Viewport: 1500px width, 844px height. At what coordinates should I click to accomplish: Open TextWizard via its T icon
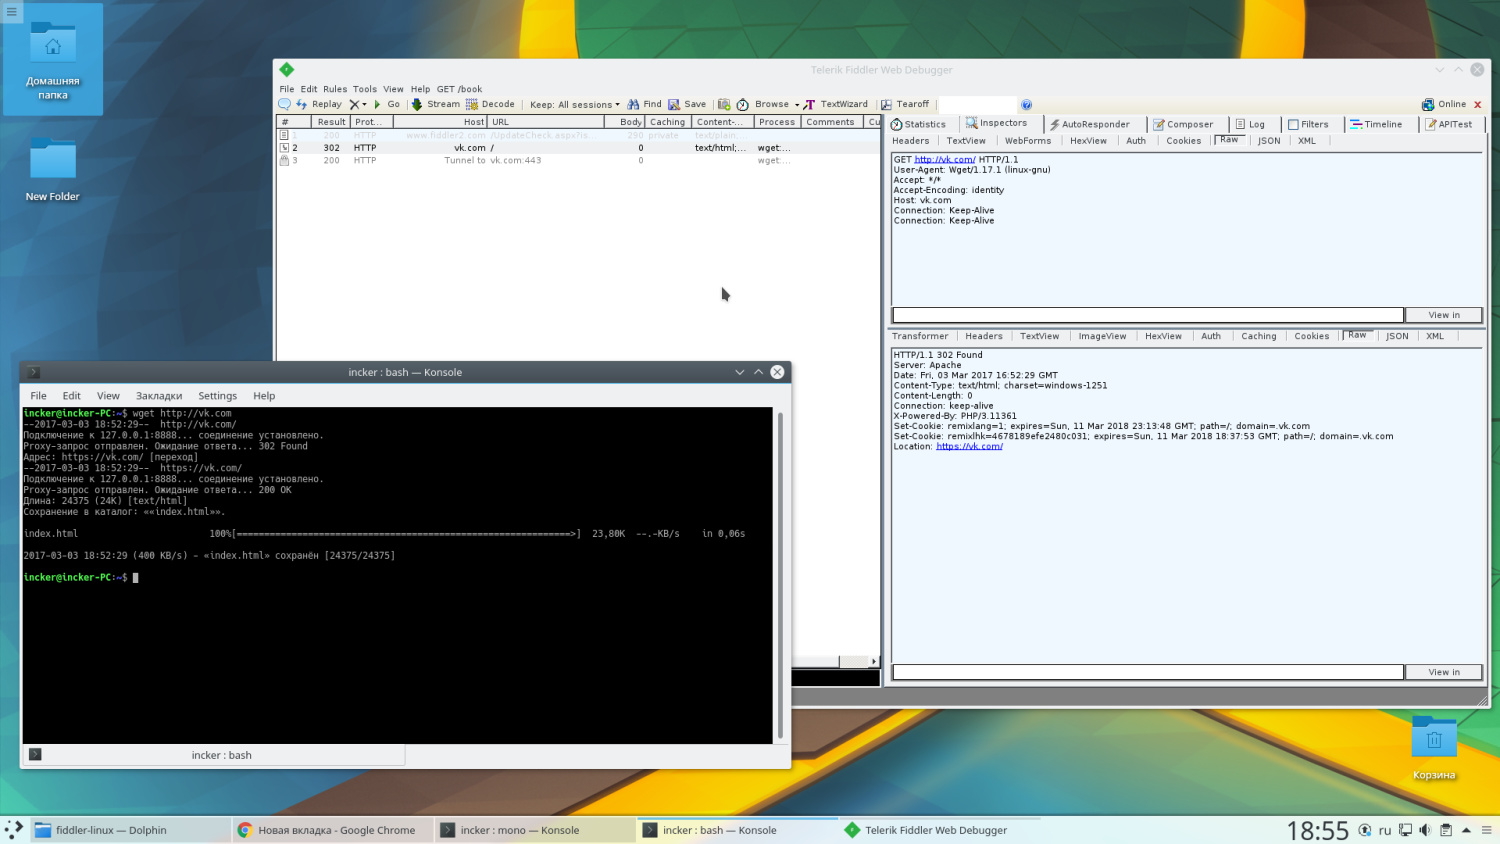click(x=809, y=104)
